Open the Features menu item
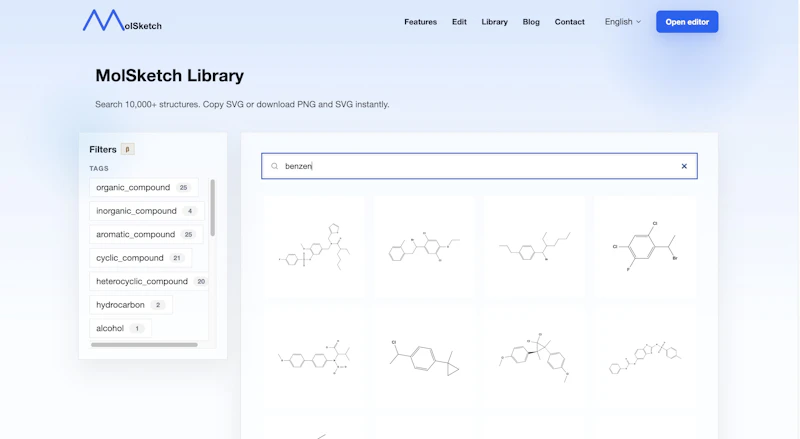This screenshot has width=800, height=439. (420, 22)
